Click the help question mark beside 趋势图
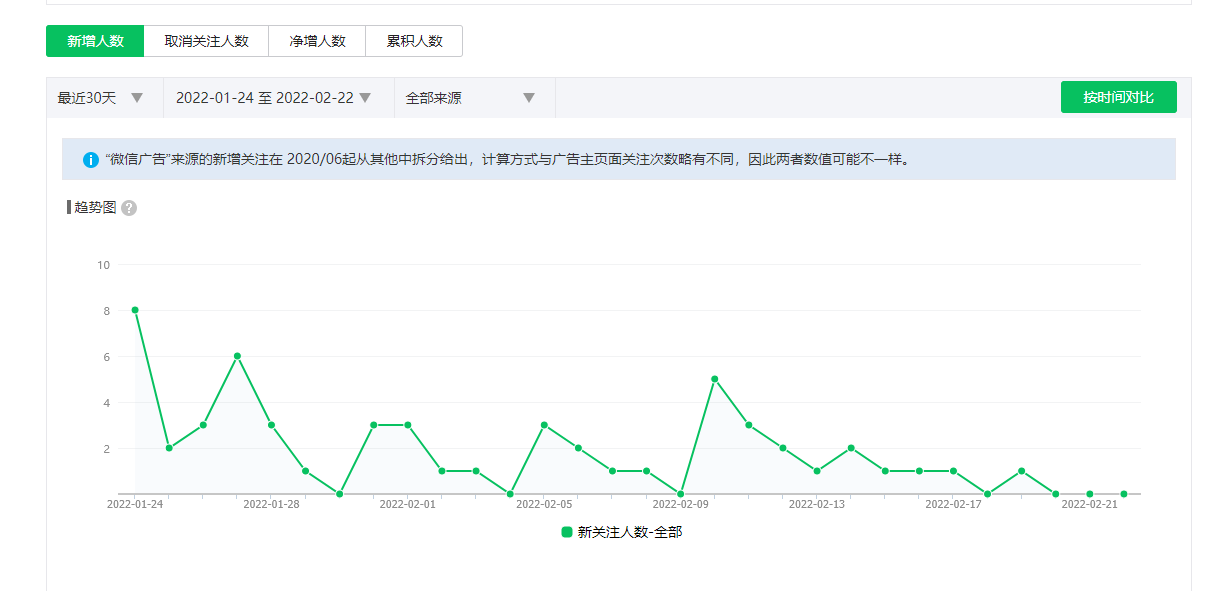The image size is (1225, 591). (129, 208)
